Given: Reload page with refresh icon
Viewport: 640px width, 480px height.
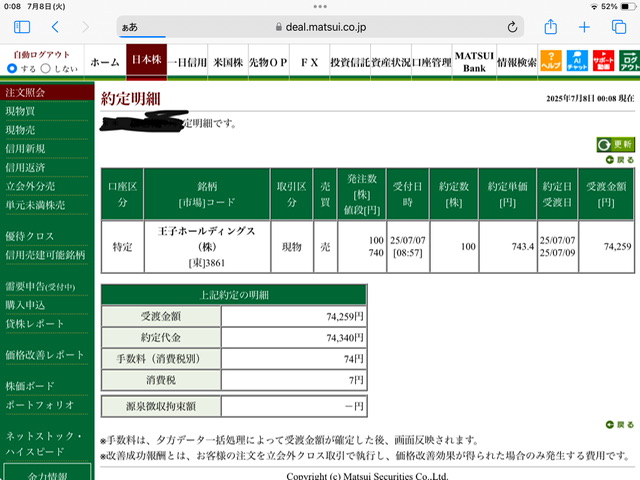Looking at the screenshot, I should point(512,27).
